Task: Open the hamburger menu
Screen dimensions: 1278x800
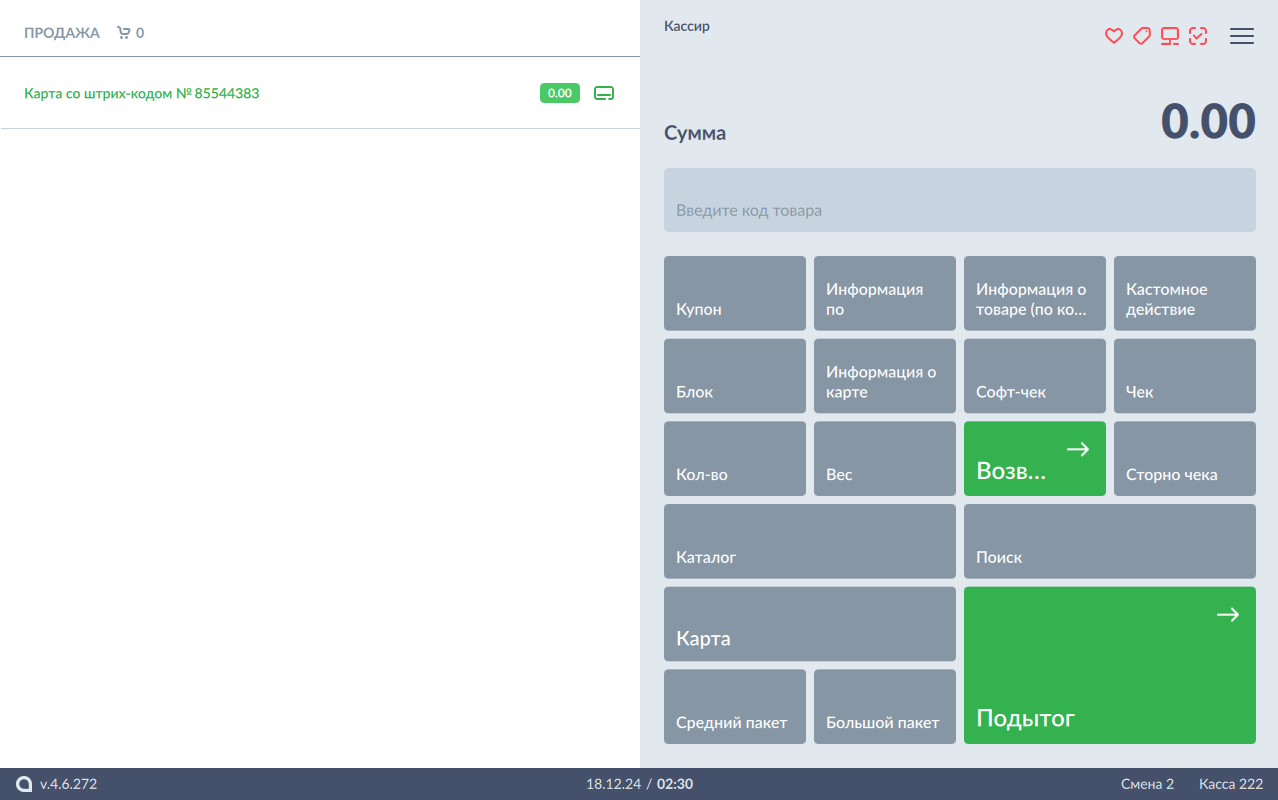Action: click(x=1241, y=36)
